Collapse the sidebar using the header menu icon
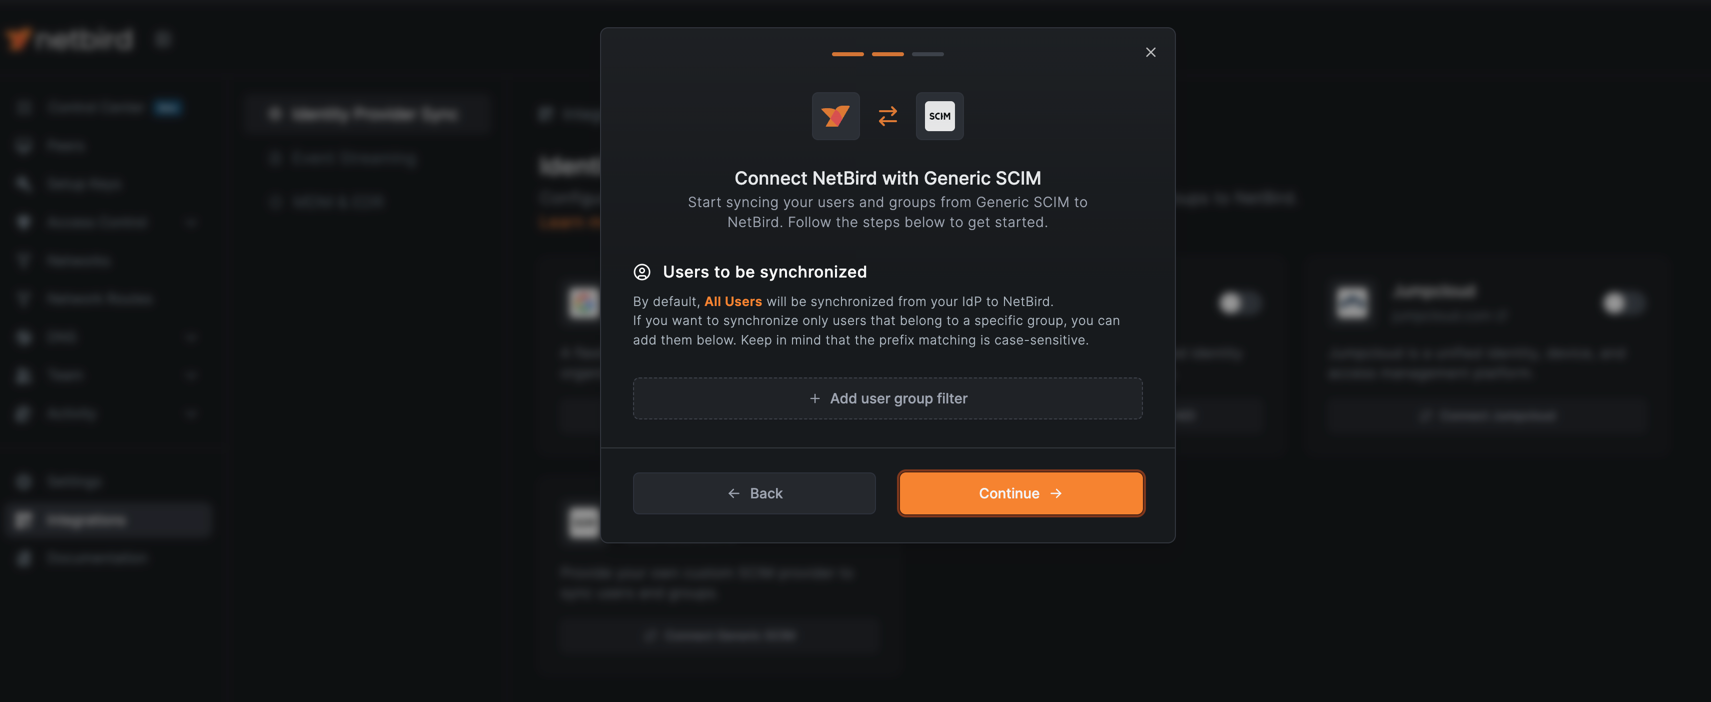Viewport: 1711px width, 702px height. tap(163, 39)
